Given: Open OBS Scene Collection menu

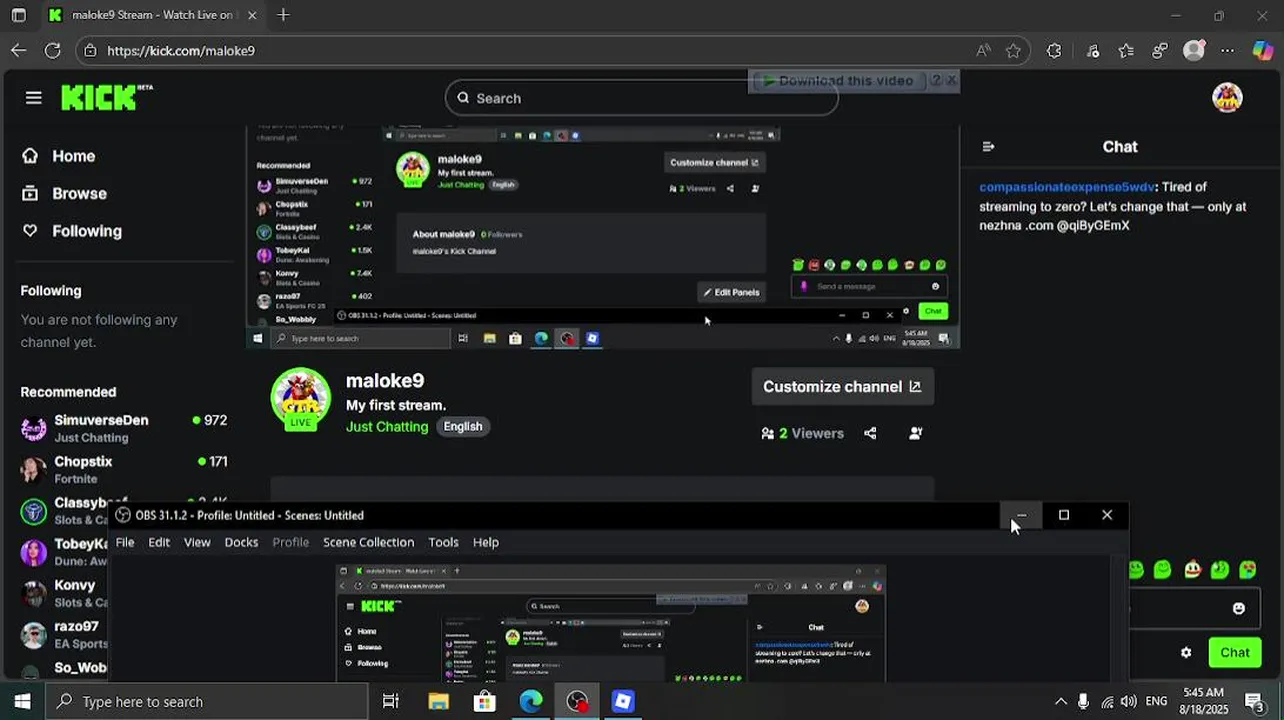Looking at the screenshot, I should (x=368, y=542).
